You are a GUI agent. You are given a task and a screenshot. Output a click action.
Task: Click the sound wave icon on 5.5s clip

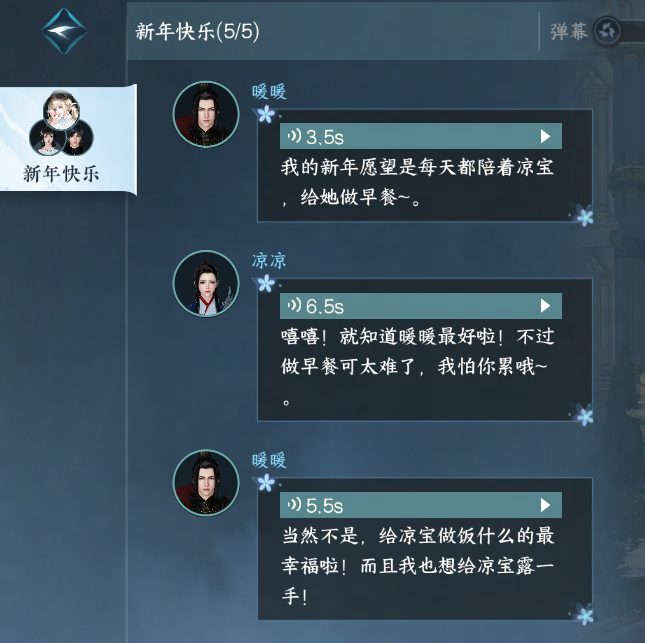tap(295, 504)
